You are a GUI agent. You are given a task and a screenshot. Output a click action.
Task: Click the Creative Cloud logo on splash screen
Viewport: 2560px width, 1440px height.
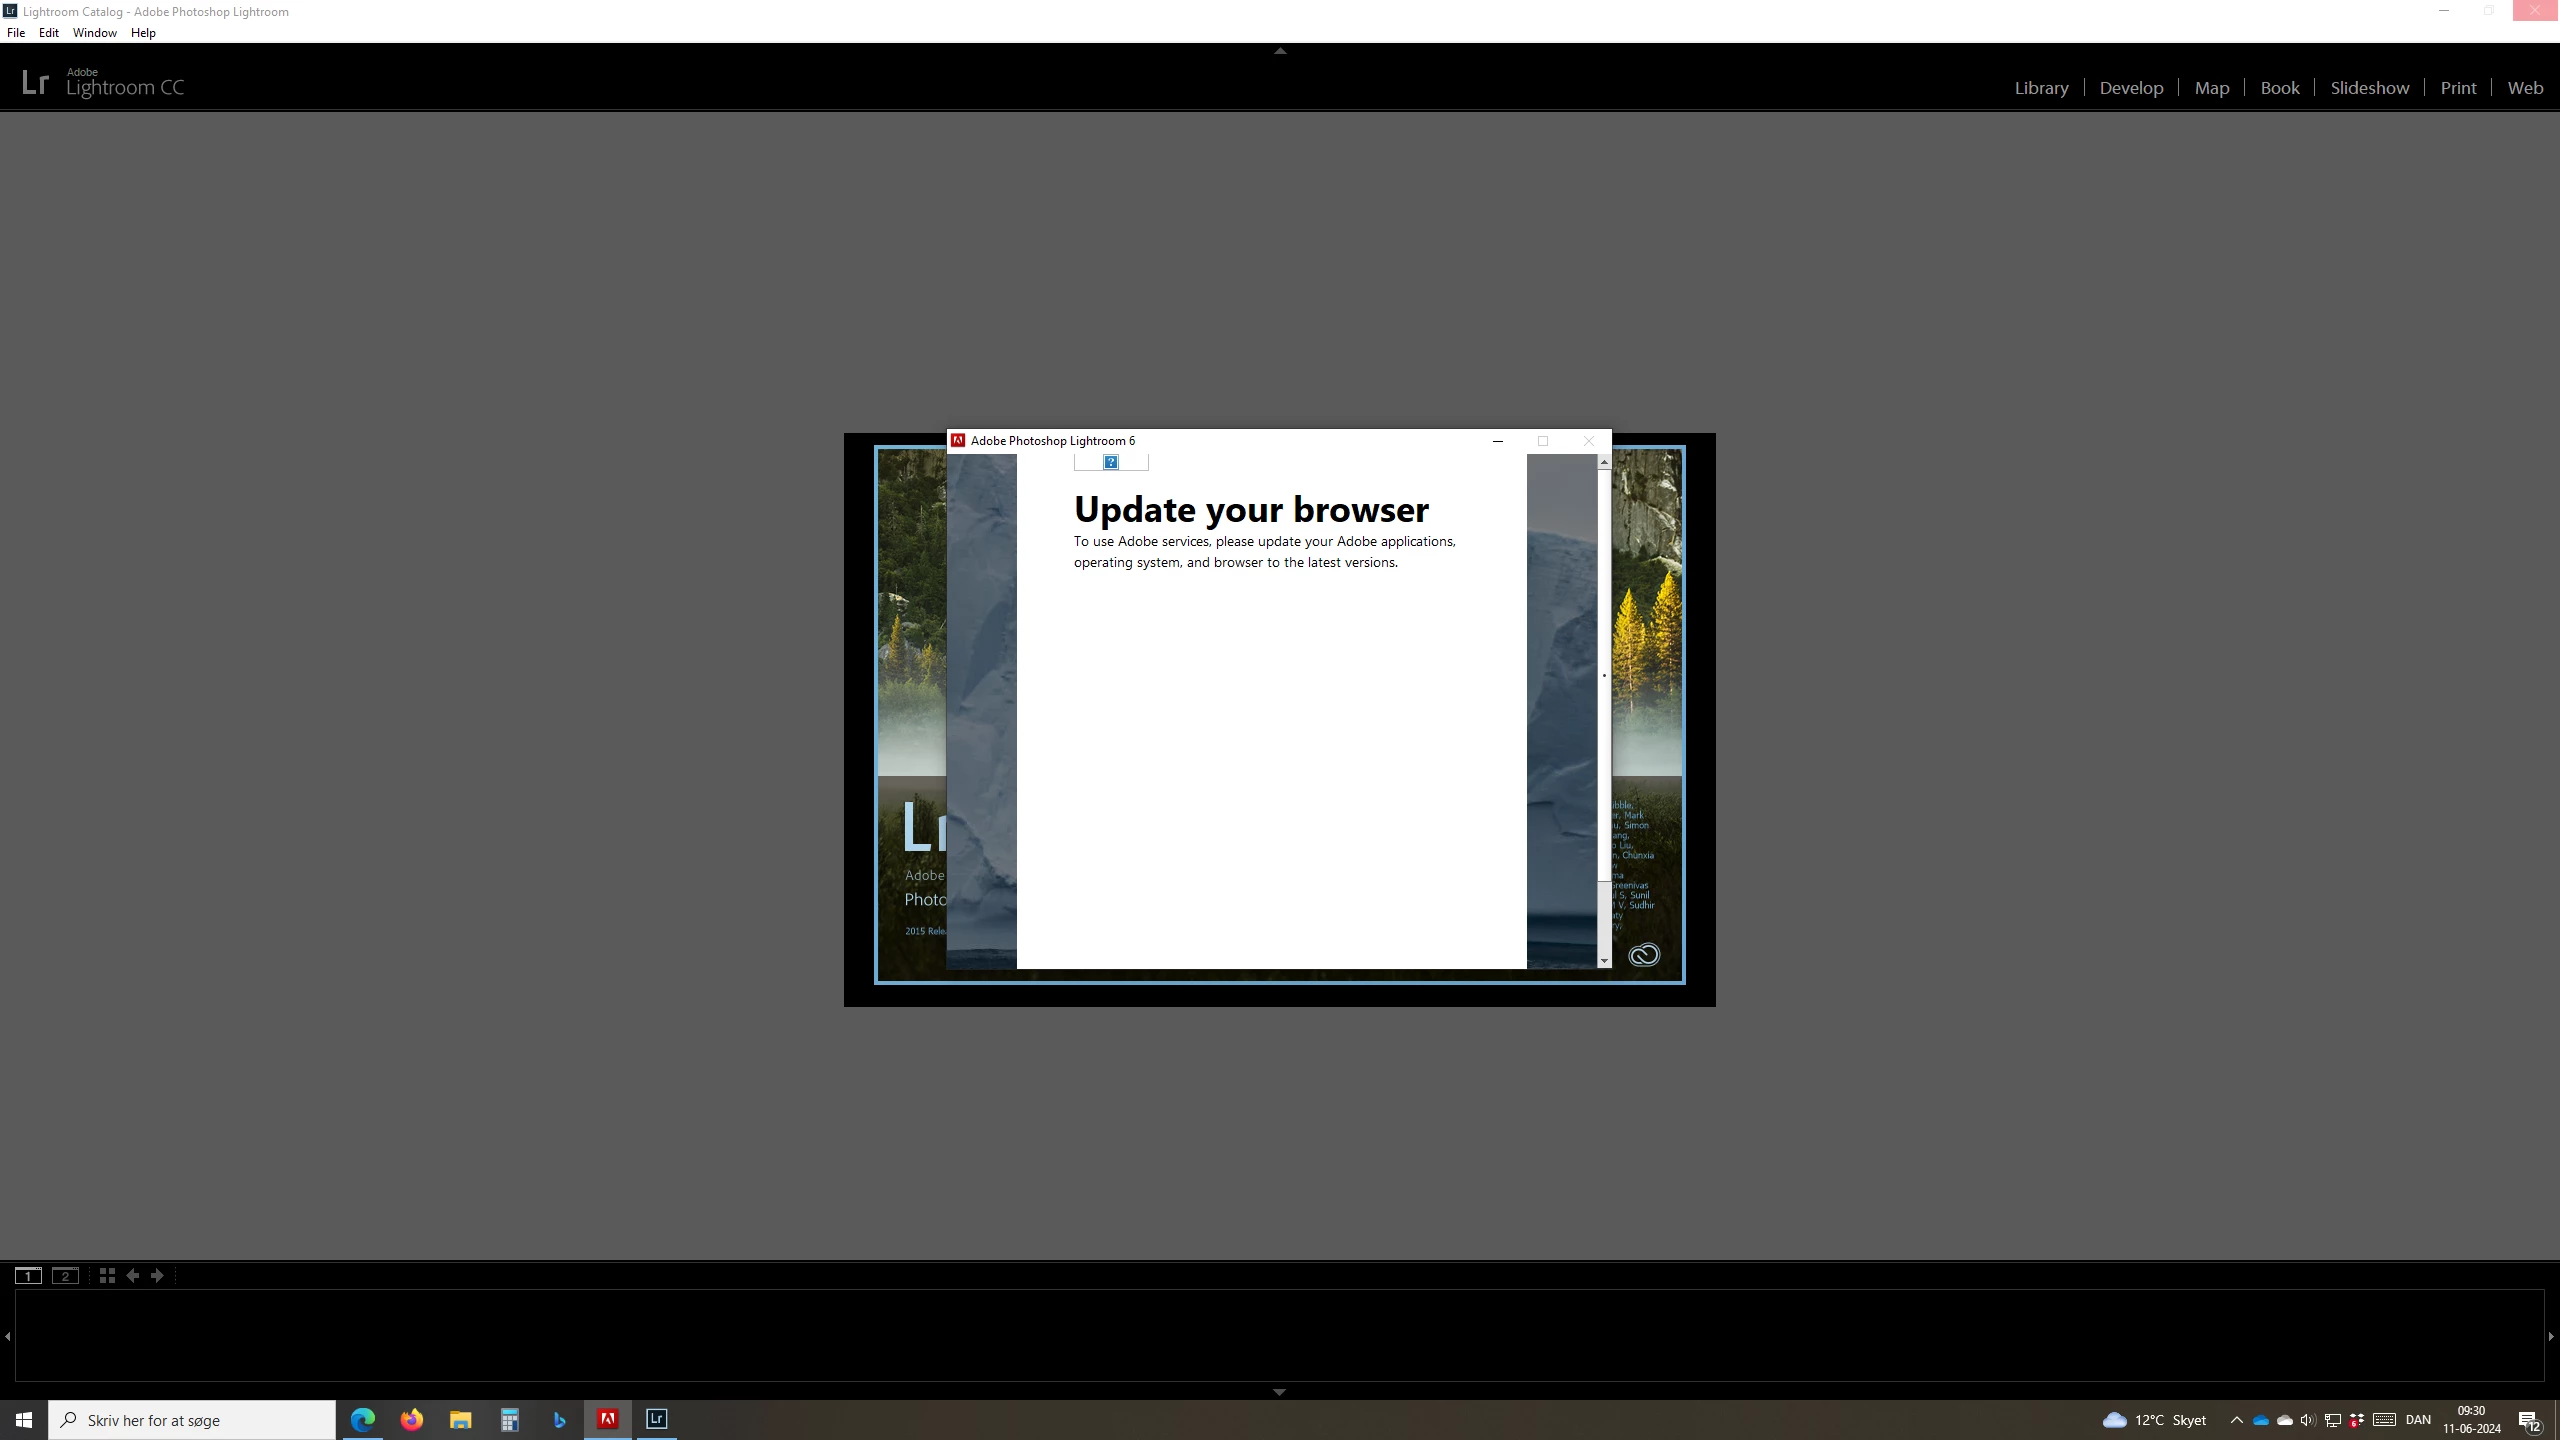1643,955
